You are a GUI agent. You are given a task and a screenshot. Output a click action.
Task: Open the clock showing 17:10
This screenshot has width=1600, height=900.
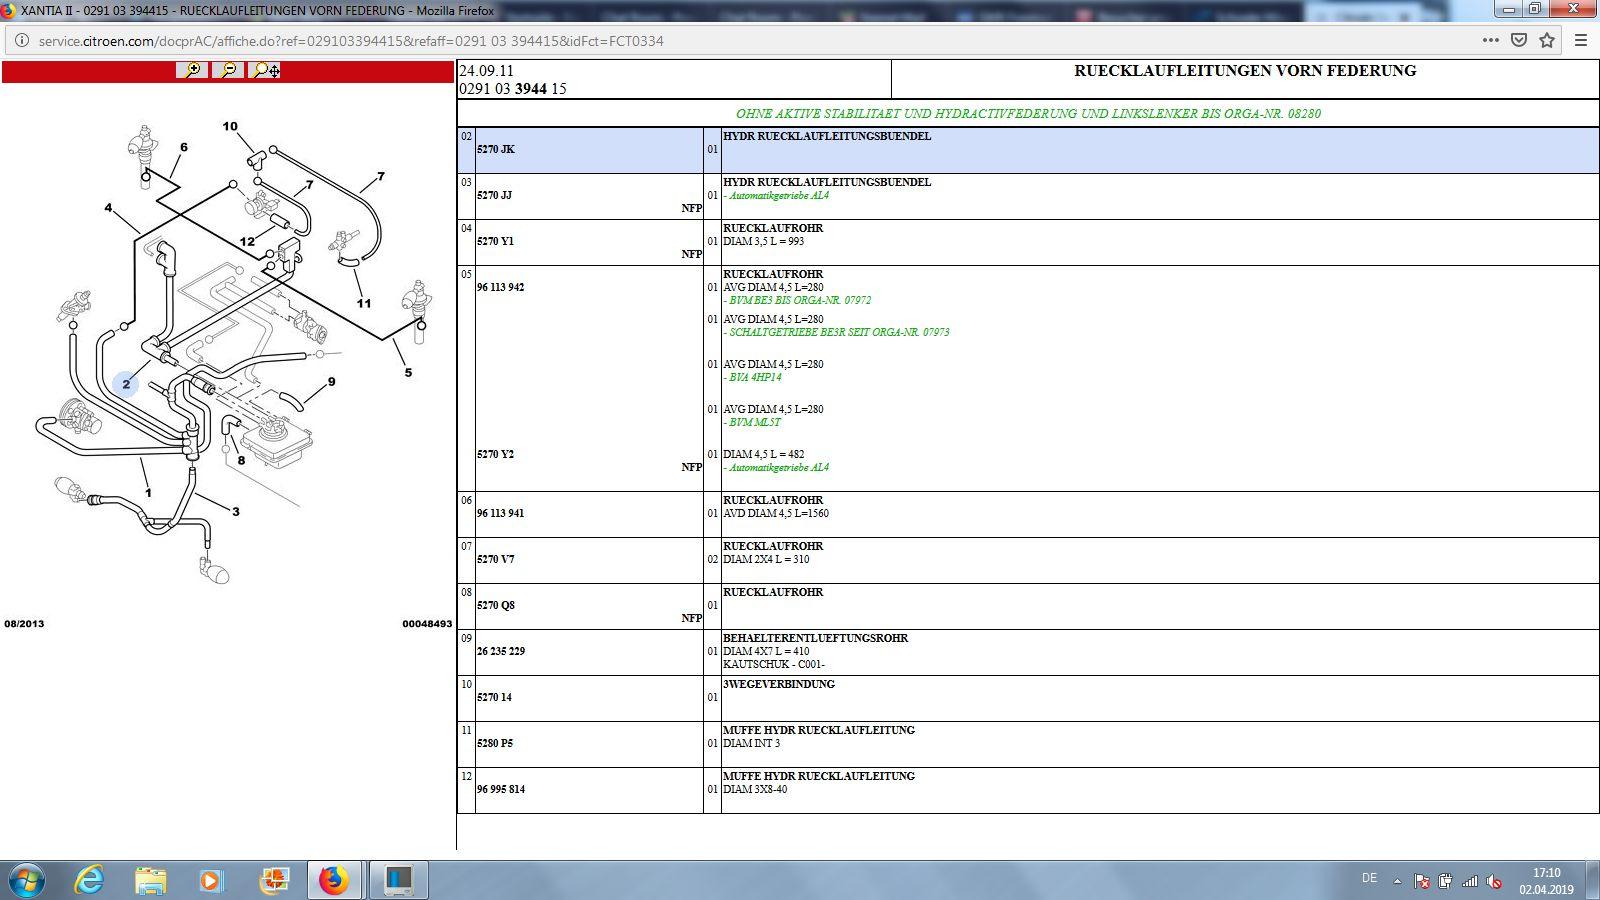(x=1546, y=881)
